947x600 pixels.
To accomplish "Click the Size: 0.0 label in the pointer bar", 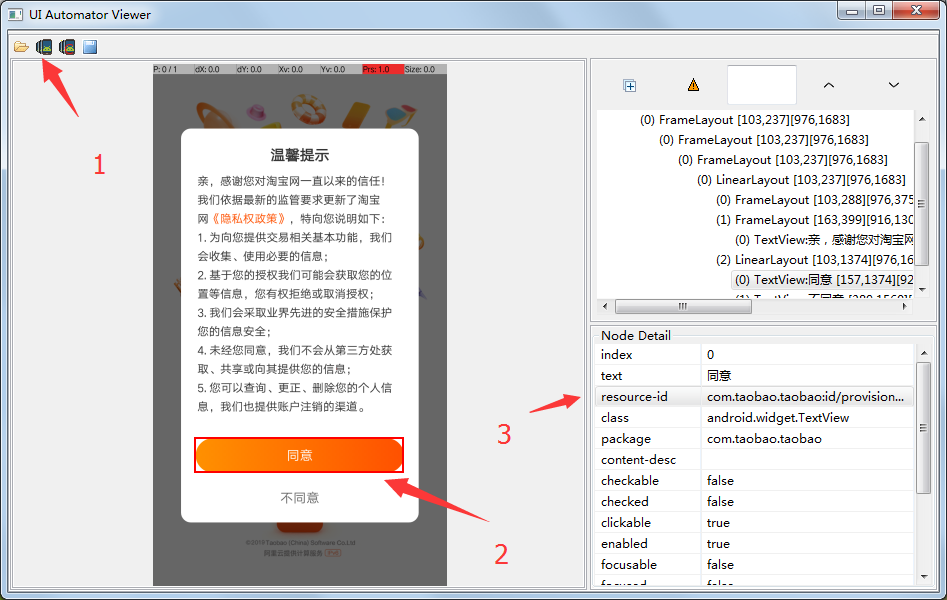I will pos(420,69).
